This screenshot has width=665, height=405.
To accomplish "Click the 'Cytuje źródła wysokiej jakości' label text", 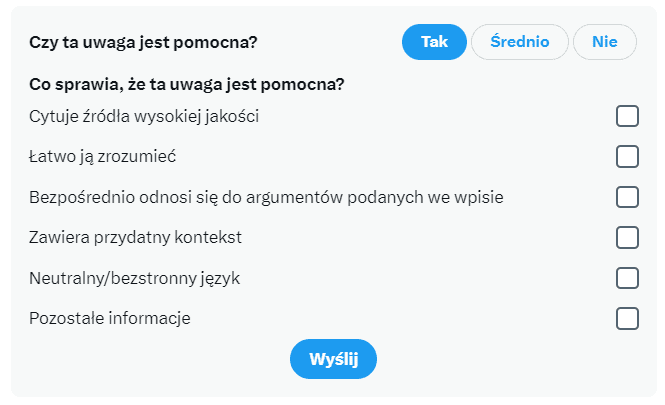I will (x=144, y=117).
